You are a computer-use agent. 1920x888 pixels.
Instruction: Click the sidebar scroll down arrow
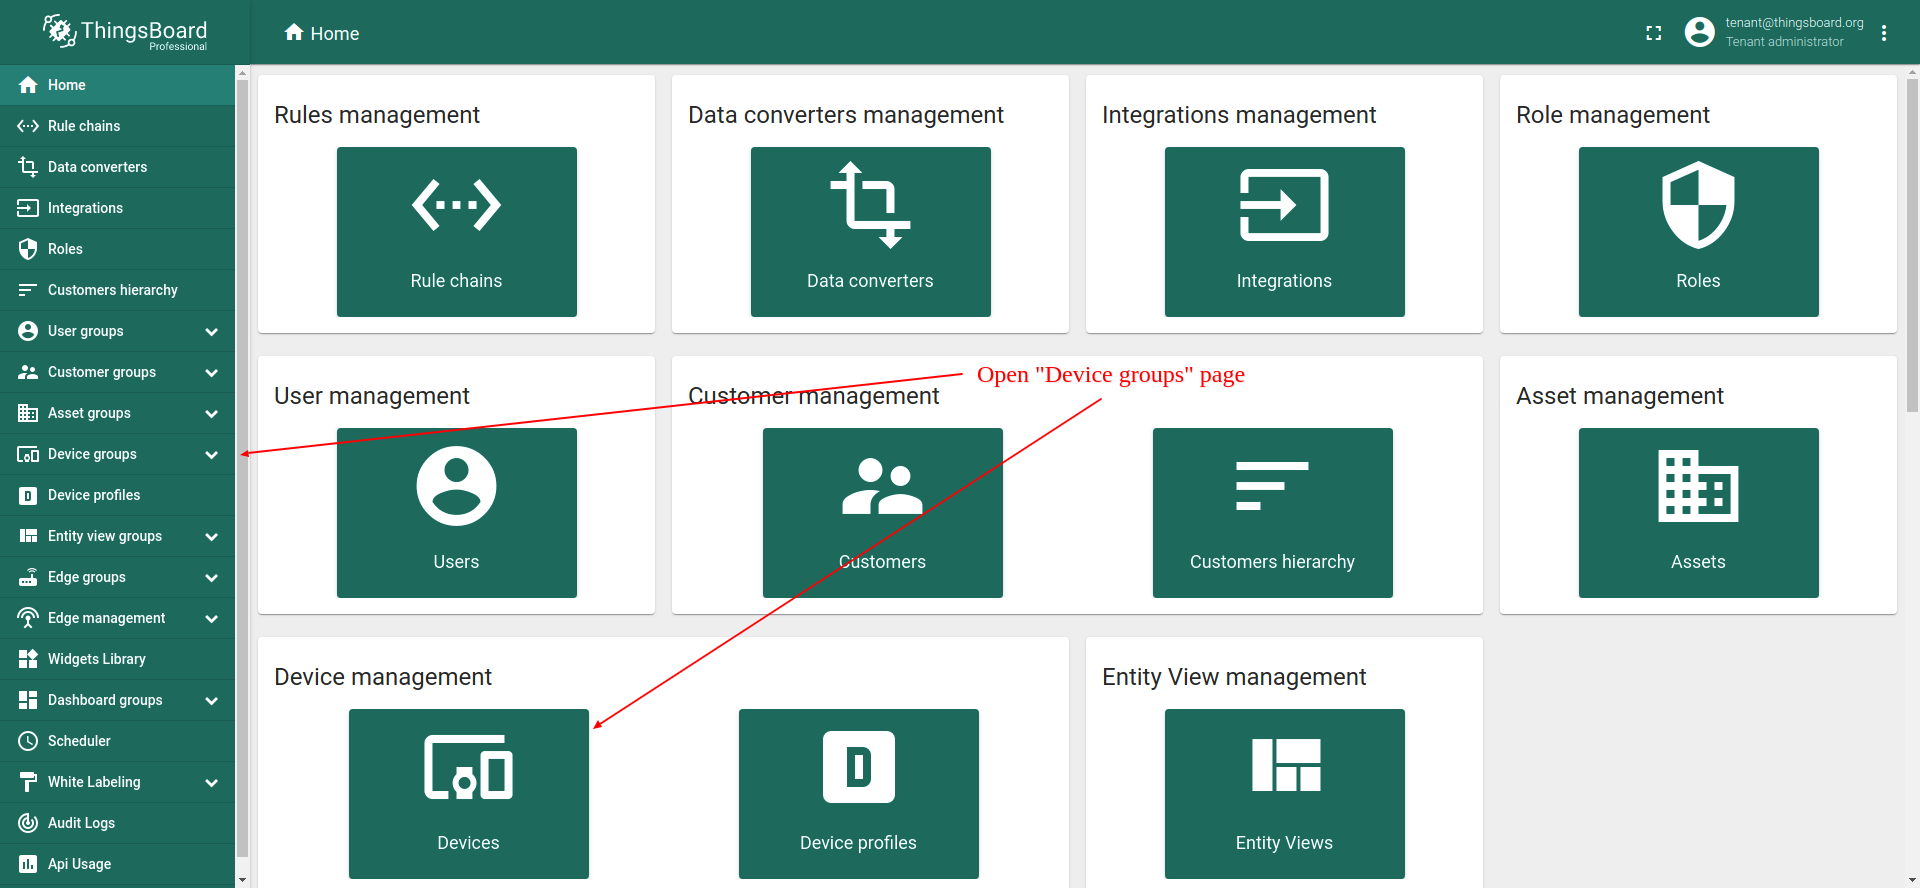(242, 880)
